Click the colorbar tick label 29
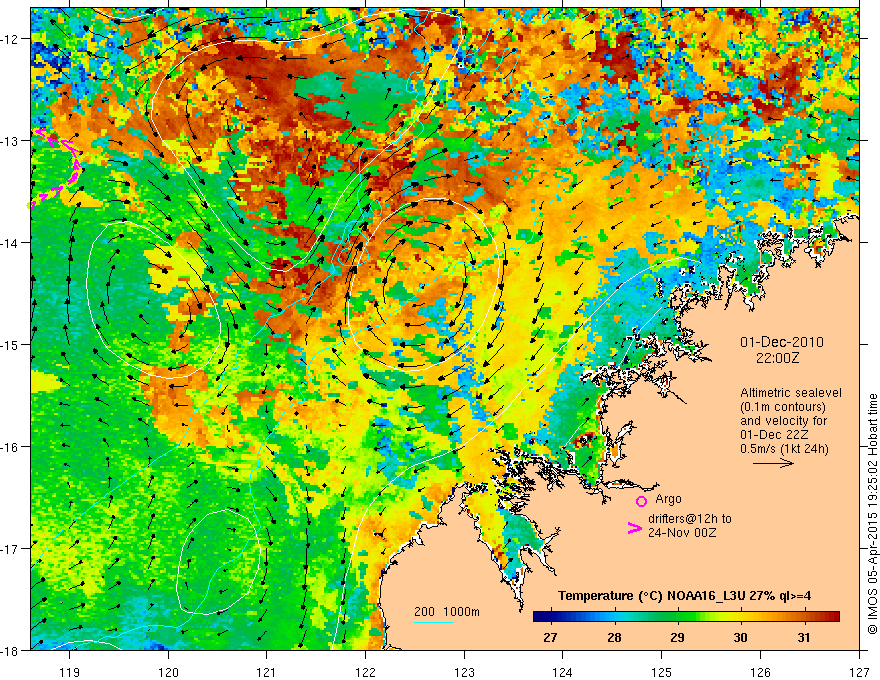Viewport: 880px width, 680px height. [x=677, y=637]
